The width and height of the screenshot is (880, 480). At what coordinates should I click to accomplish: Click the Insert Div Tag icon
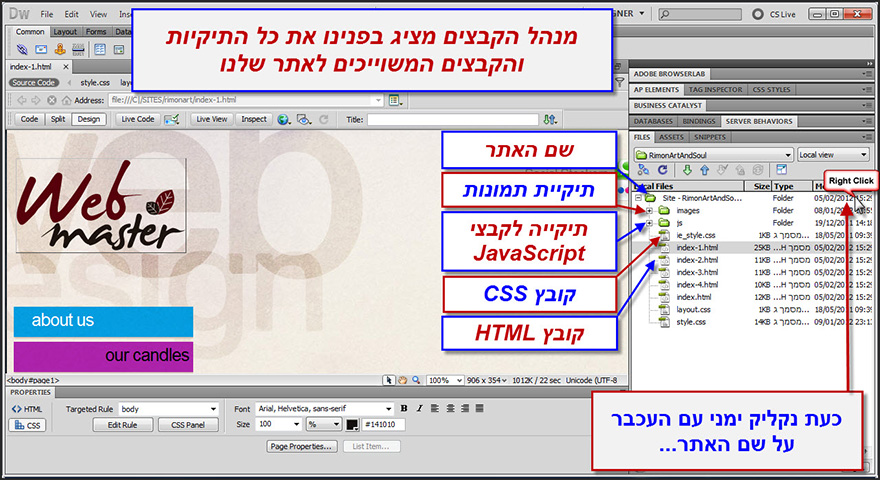(118, 49)
